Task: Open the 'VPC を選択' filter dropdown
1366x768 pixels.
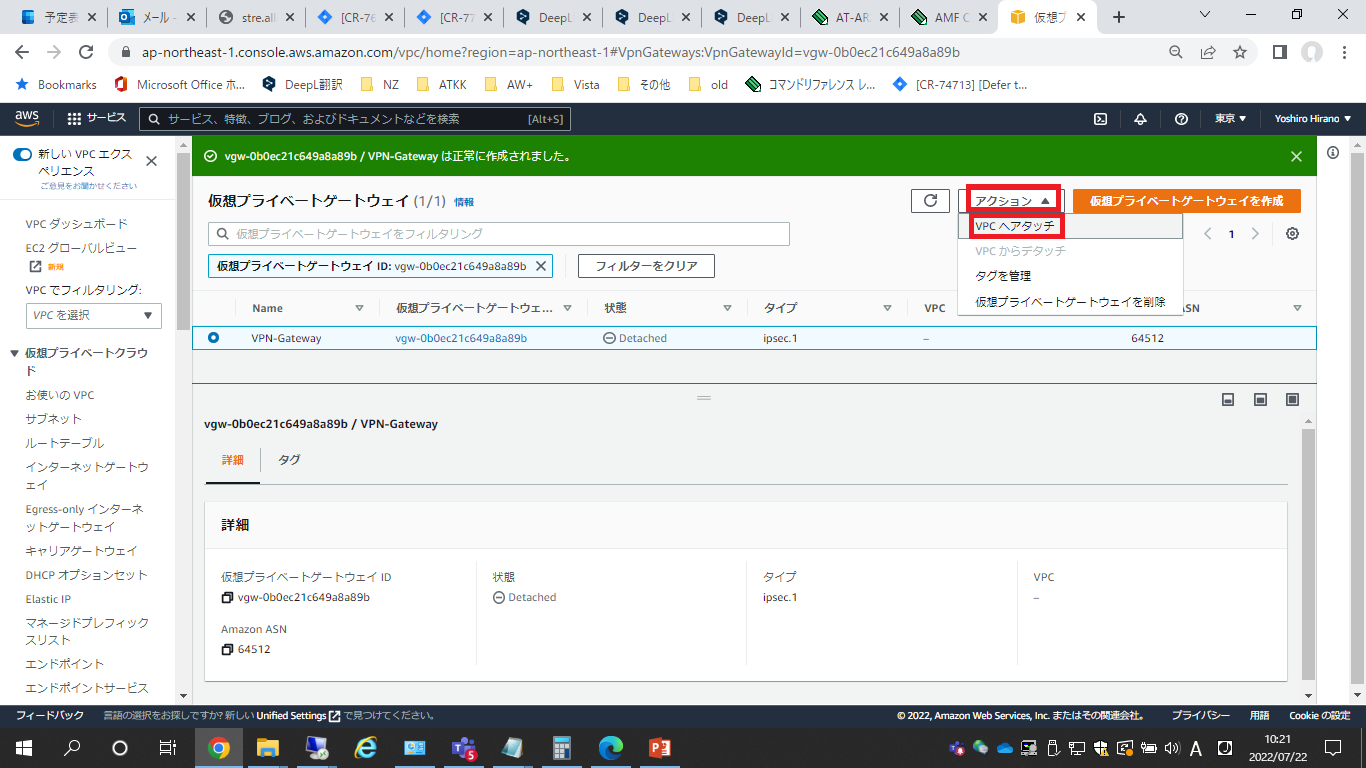Action: (x=94, y=315)
